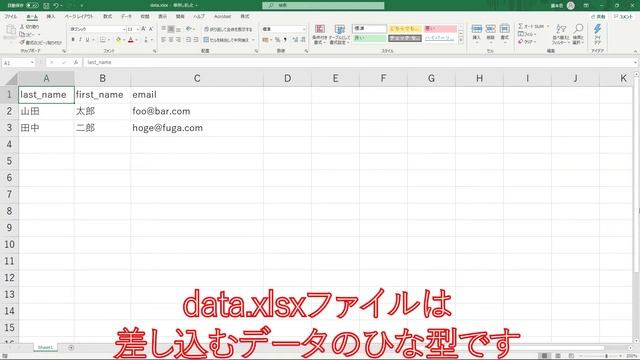Toggle Italic formatting

pos(80,40)
